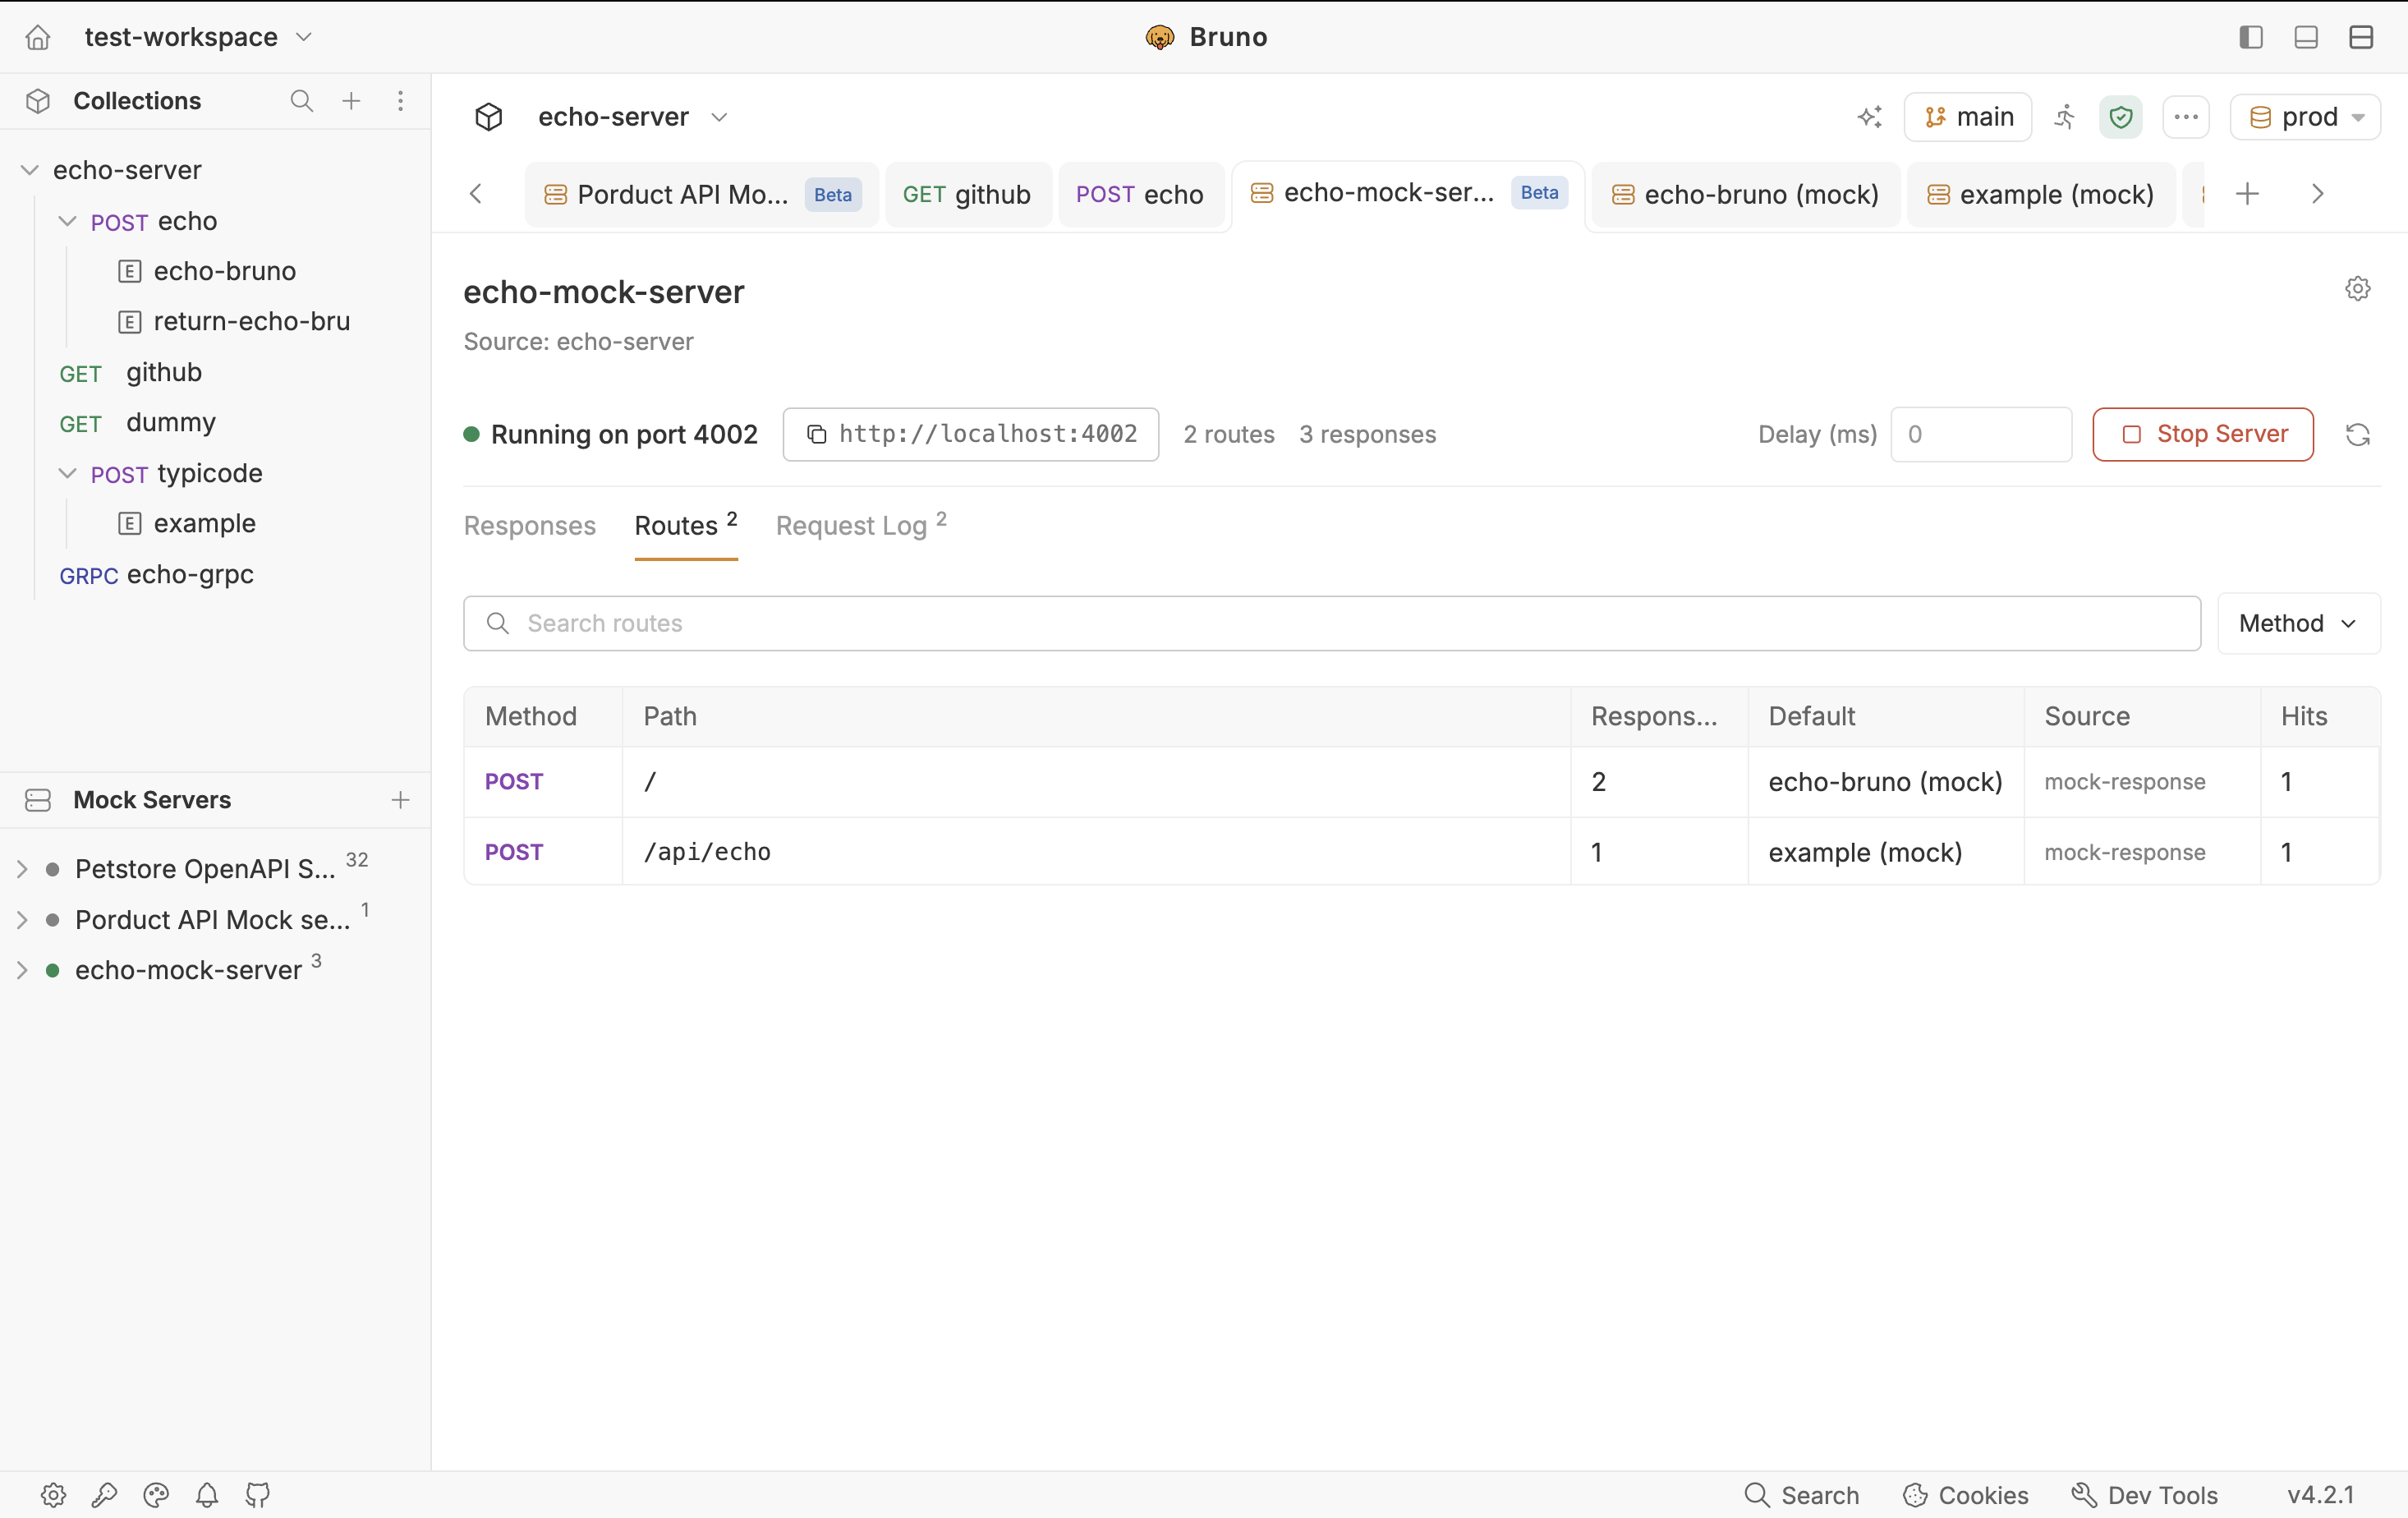This screenshot has height=1518, width=2408.
Task: Switch to the Request Log tab
Action: [861, 526]
